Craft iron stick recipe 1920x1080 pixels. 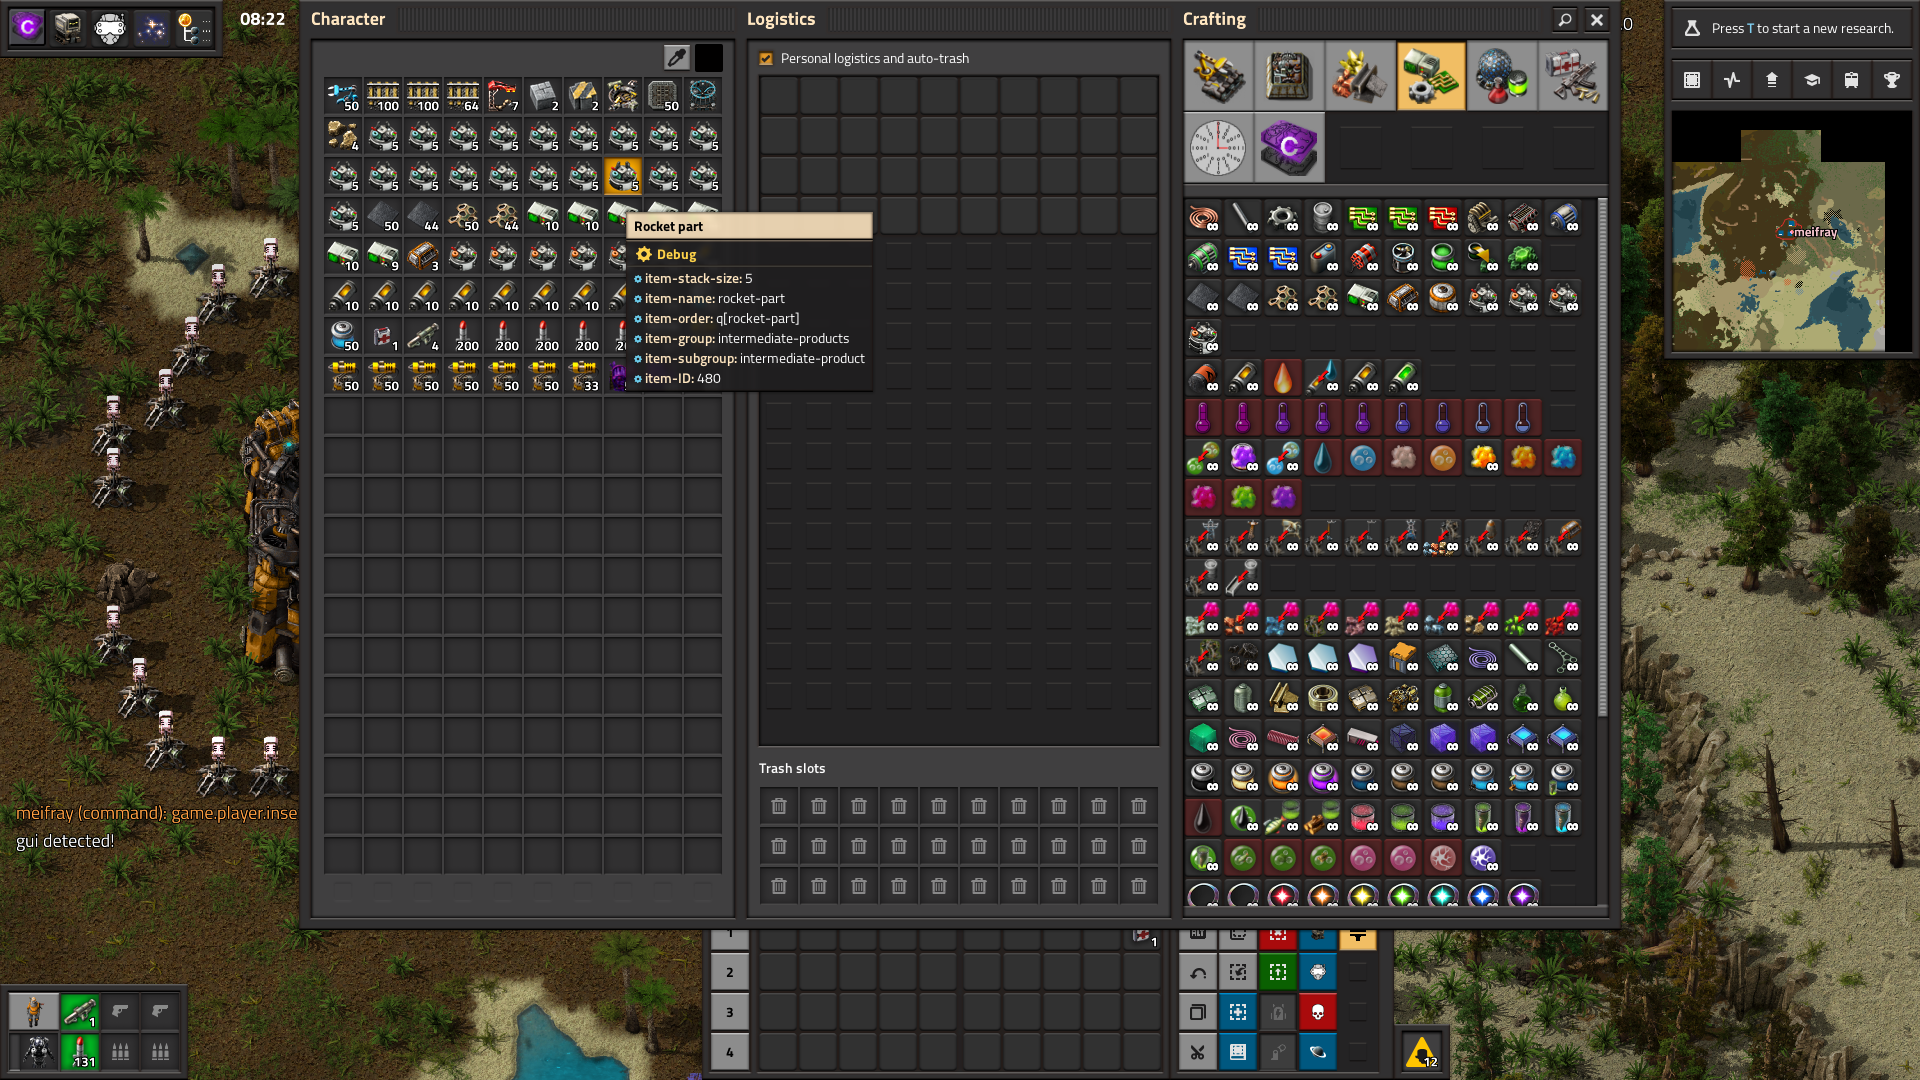[1243, 217]
